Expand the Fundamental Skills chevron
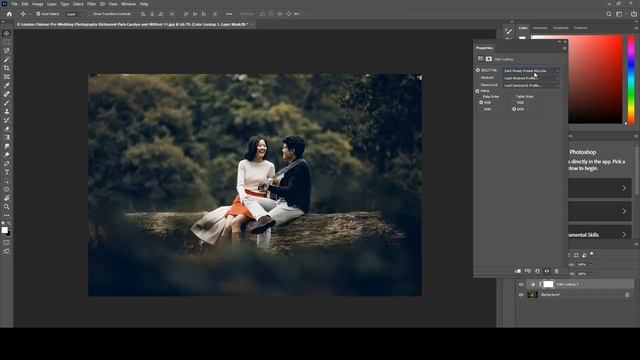This screenshot has width=640, height=360. (x=624, y=235)
